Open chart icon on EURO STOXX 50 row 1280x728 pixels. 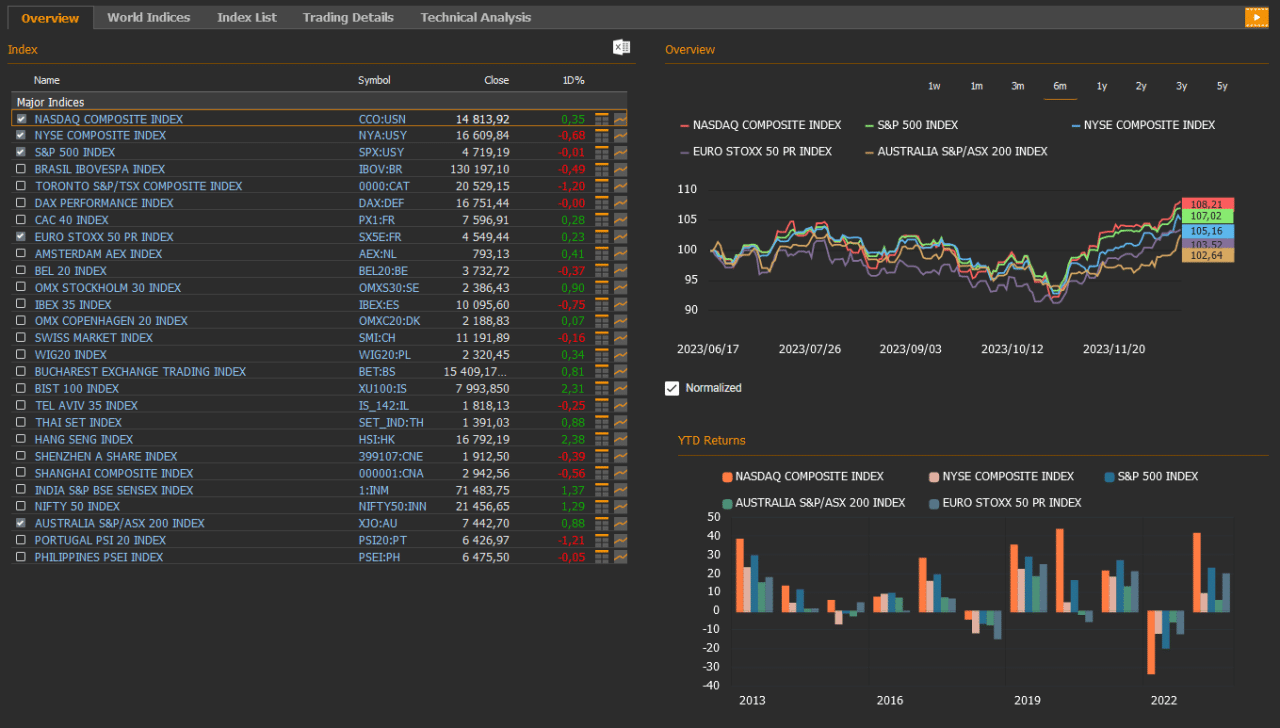click(x=621, y=236)
